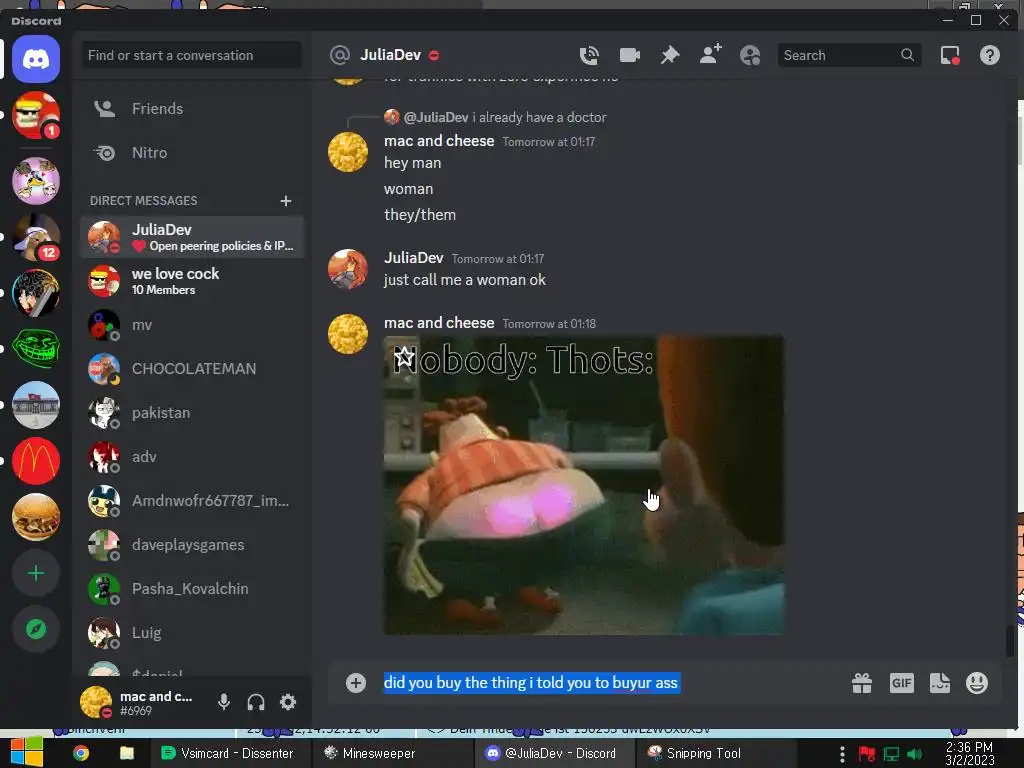Open the mv direct message
Image resolution: width=1024 pixels, height=768 pixels.
point(192,325)
